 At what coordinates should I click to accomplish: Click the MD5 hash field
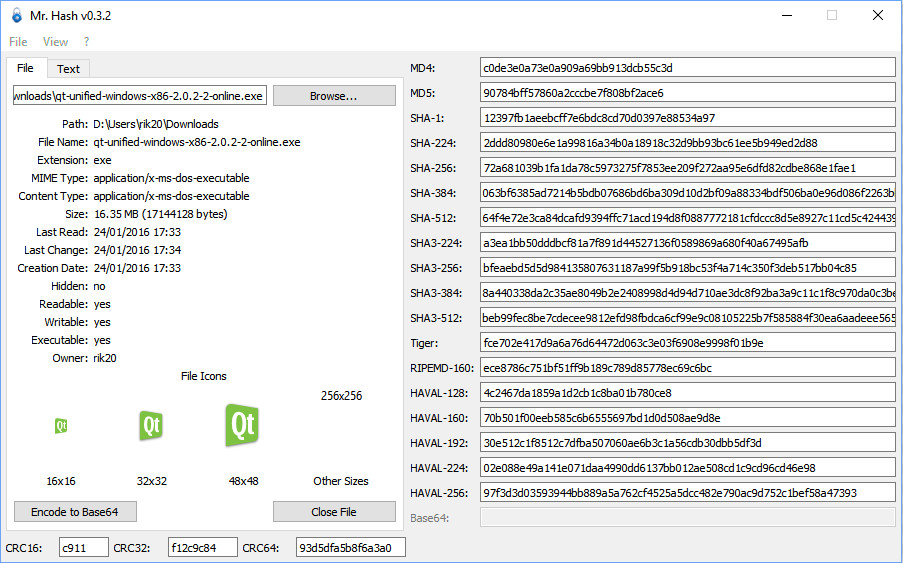pyautogui.click(x=688, y=93)
